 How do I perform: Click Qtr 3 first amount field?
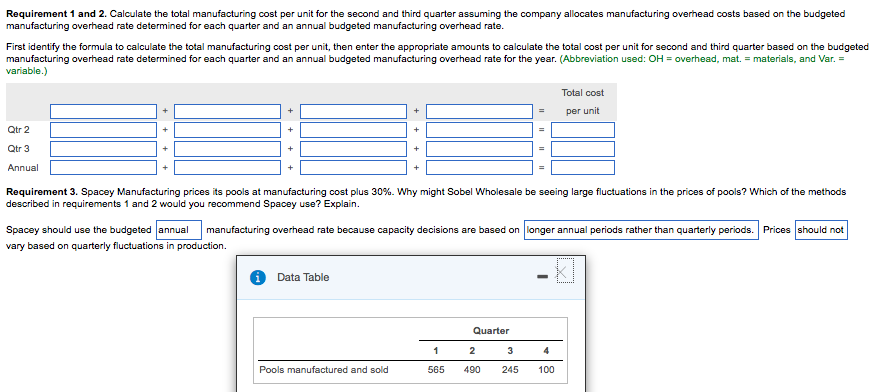pyautogui.click(x=103, y=149)
